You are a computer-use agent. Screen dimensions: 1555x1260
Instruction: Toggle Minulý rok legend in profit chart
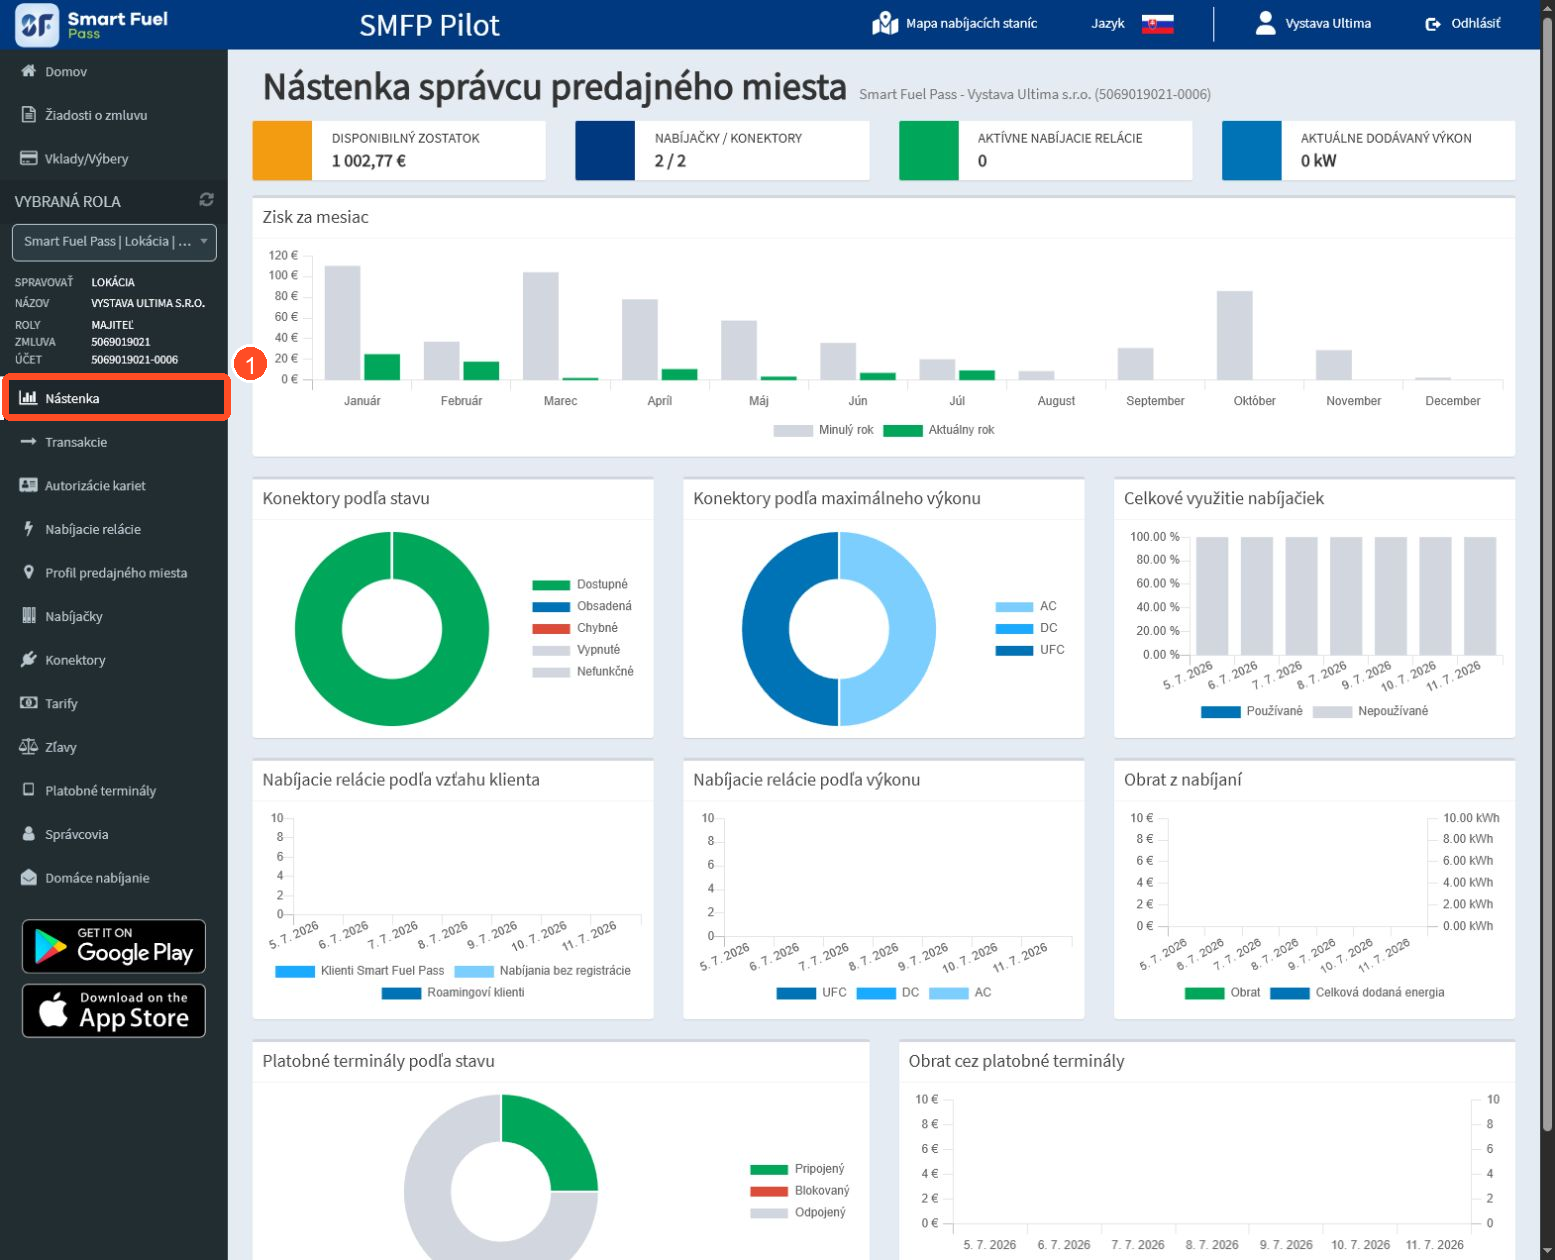823,430
